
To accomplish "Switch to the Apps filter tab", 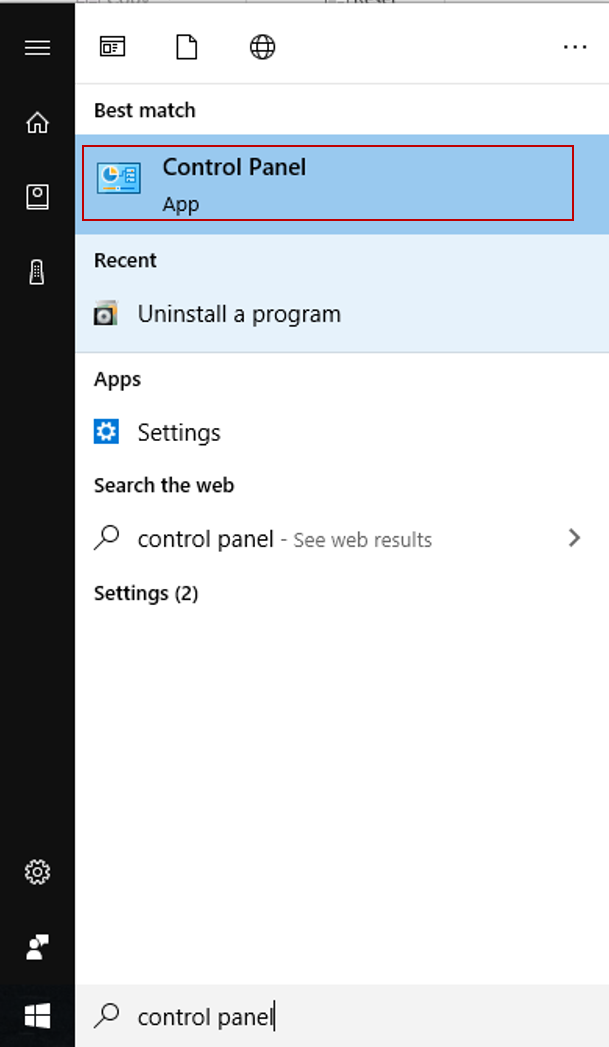I will tap(113, 46).
